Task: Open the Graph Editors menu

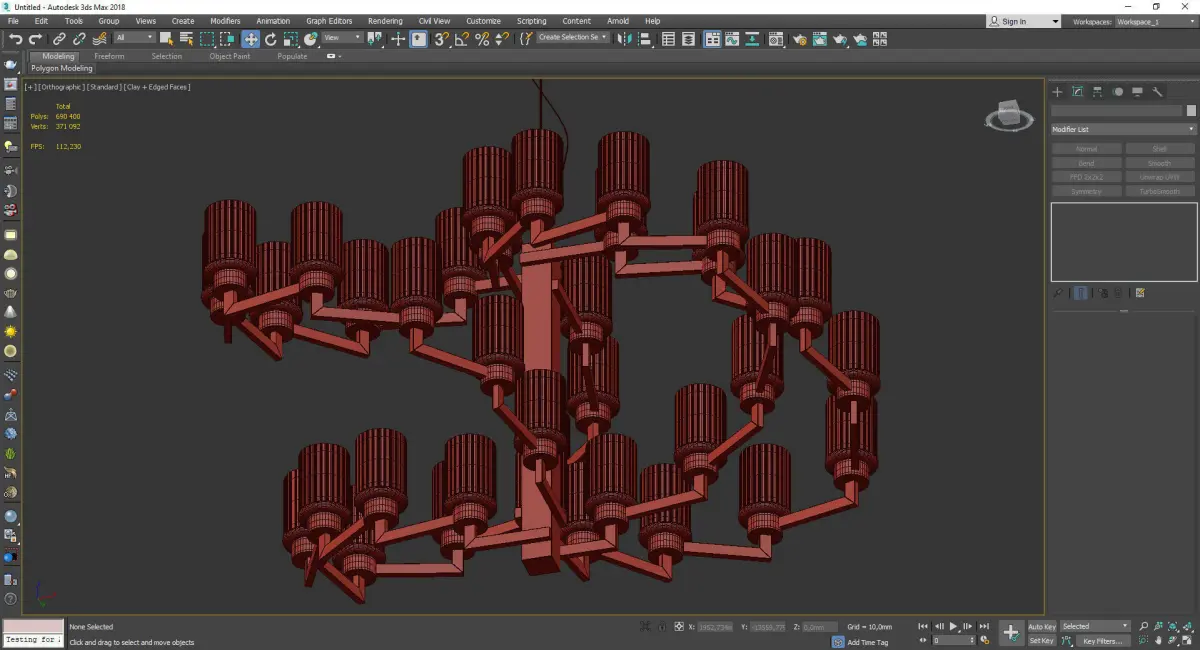Action: [329, 21]
